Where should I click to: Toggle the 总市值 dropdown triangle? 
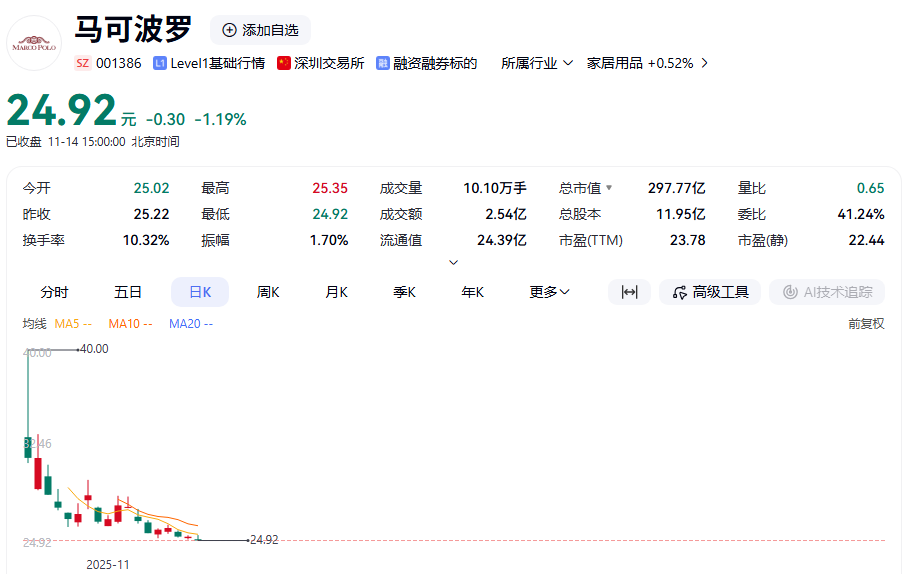point(609,188)
